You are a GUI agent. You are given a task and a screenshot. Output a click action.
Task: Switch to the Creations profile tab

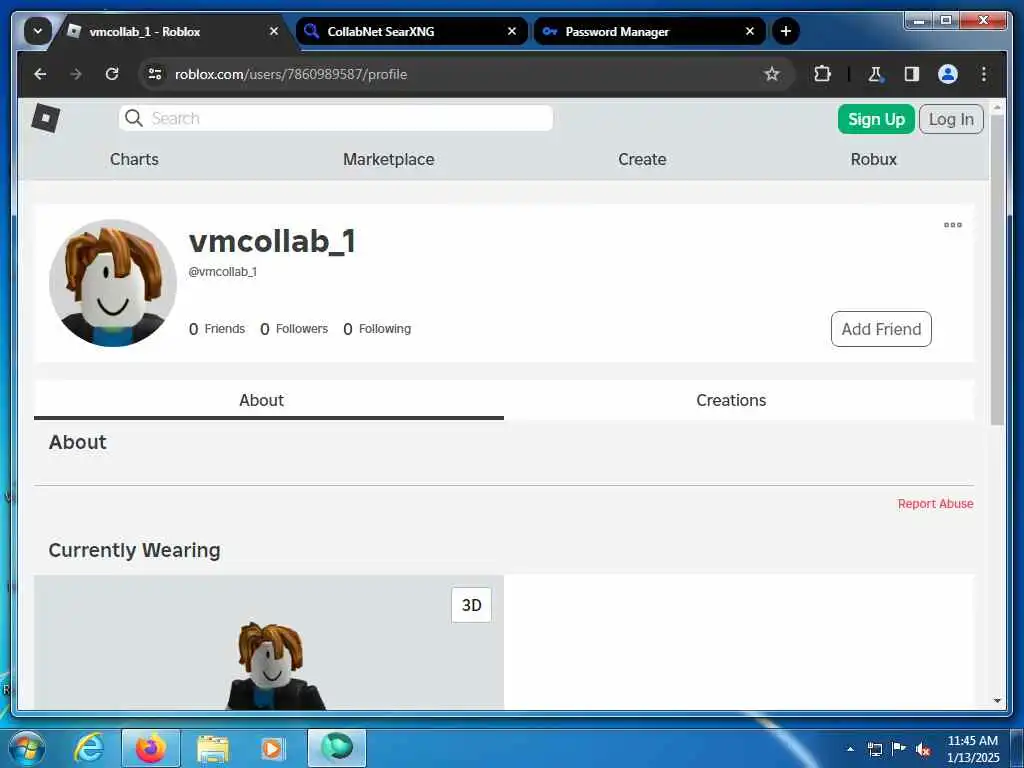pos(731,400)
